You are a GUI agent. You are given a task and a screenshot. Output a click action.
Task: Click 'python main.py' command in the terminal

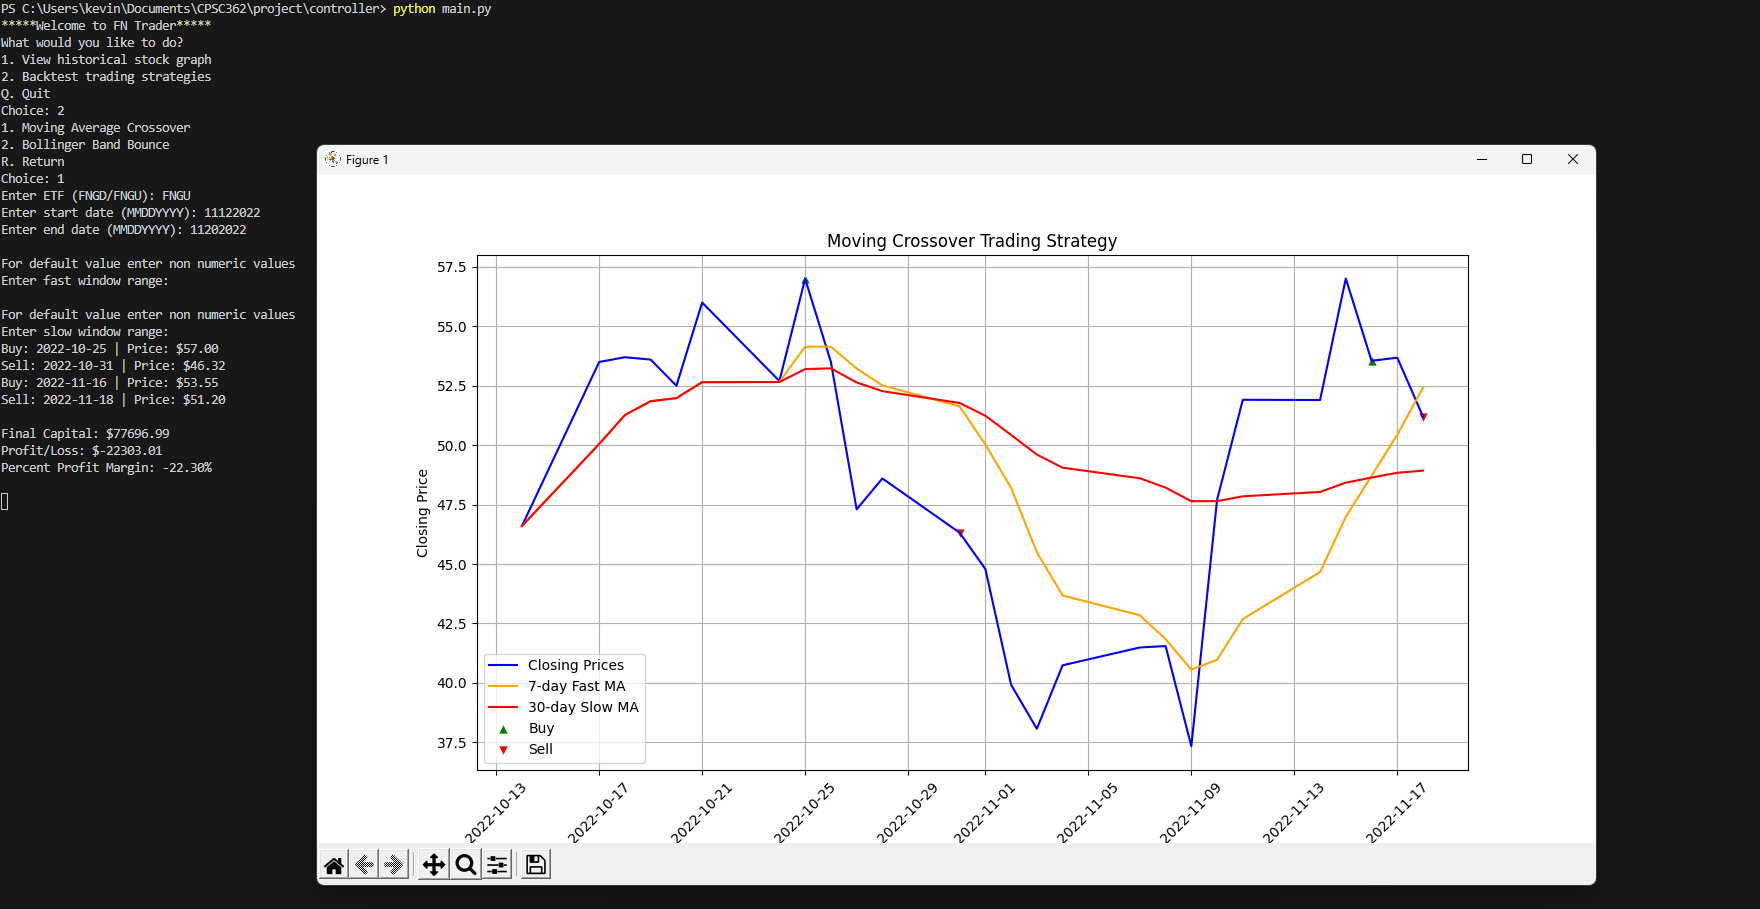tap(442, 9)
